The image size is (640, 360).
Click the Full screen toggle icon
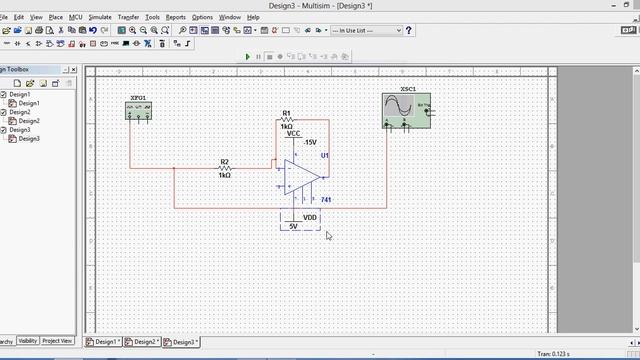(121, 31)
